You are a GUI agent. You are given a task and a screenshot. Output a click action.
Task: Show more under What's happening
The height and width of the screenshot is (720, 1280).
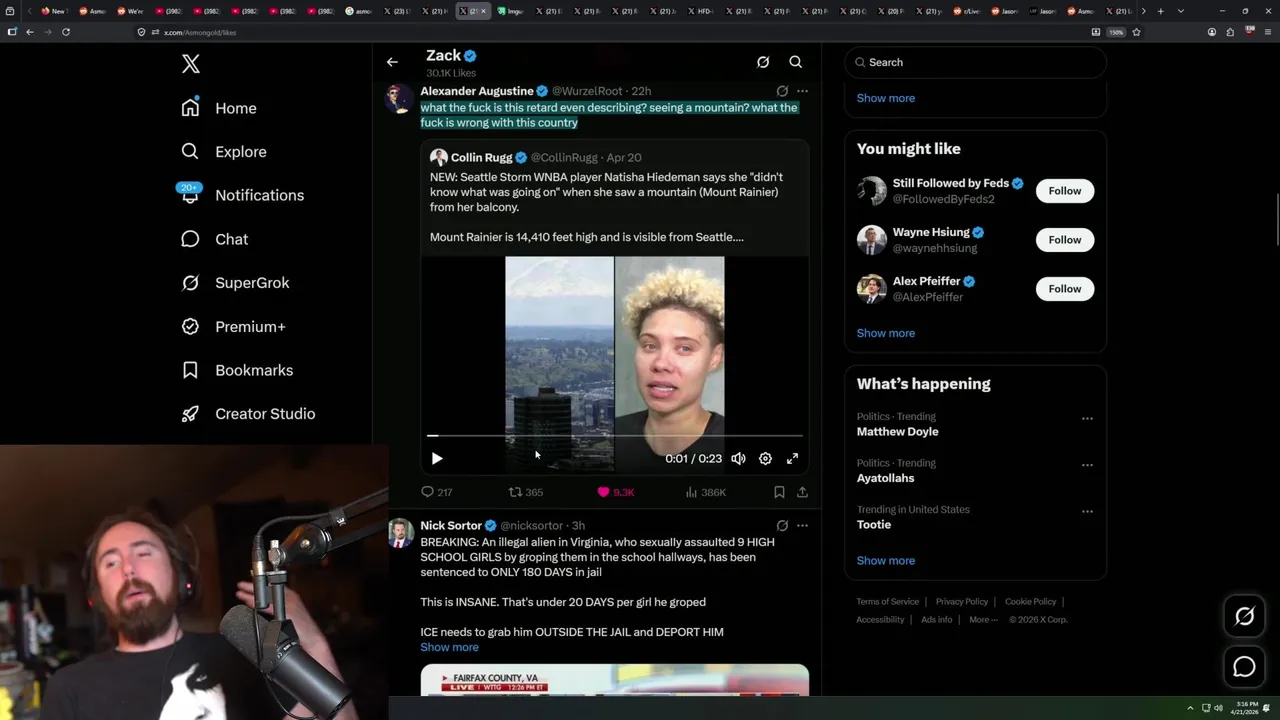click(886, 560)
